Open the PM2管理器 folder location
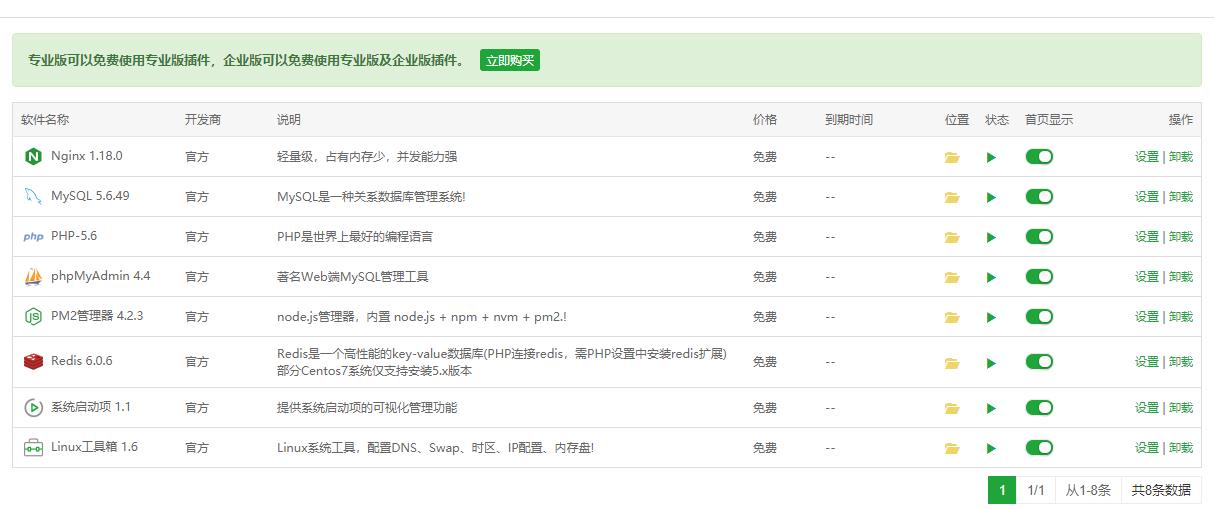 (952, 317)
